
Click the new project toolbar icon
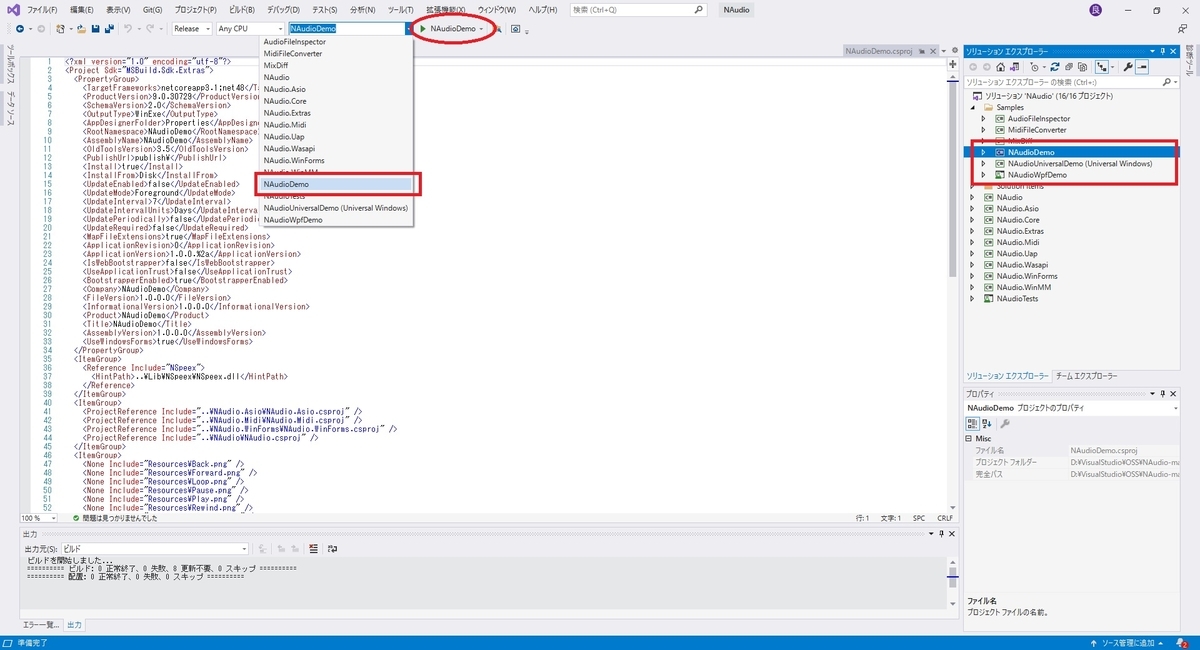(60, 28)
